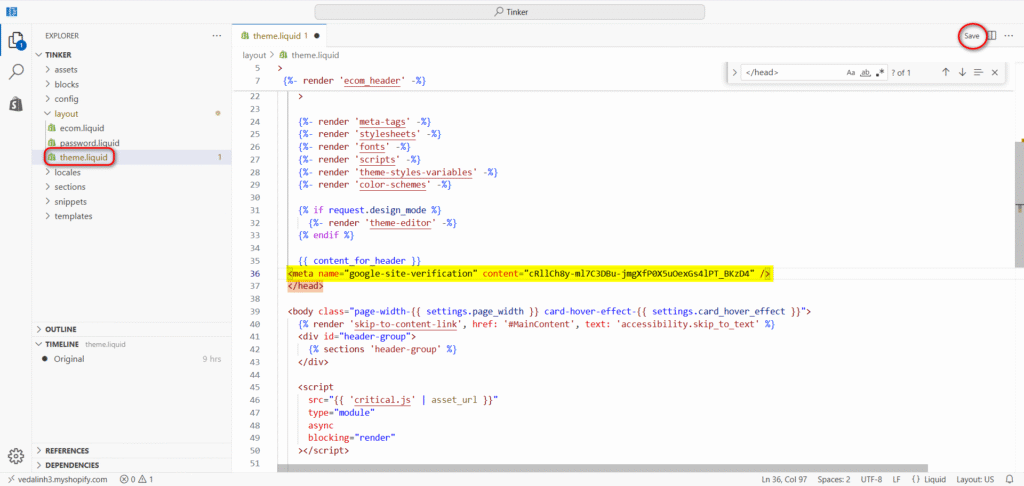Open Explorer more actions ellipsis
Image resolution: width=1024 pixels, height=486 pixels.
point(217,36)
